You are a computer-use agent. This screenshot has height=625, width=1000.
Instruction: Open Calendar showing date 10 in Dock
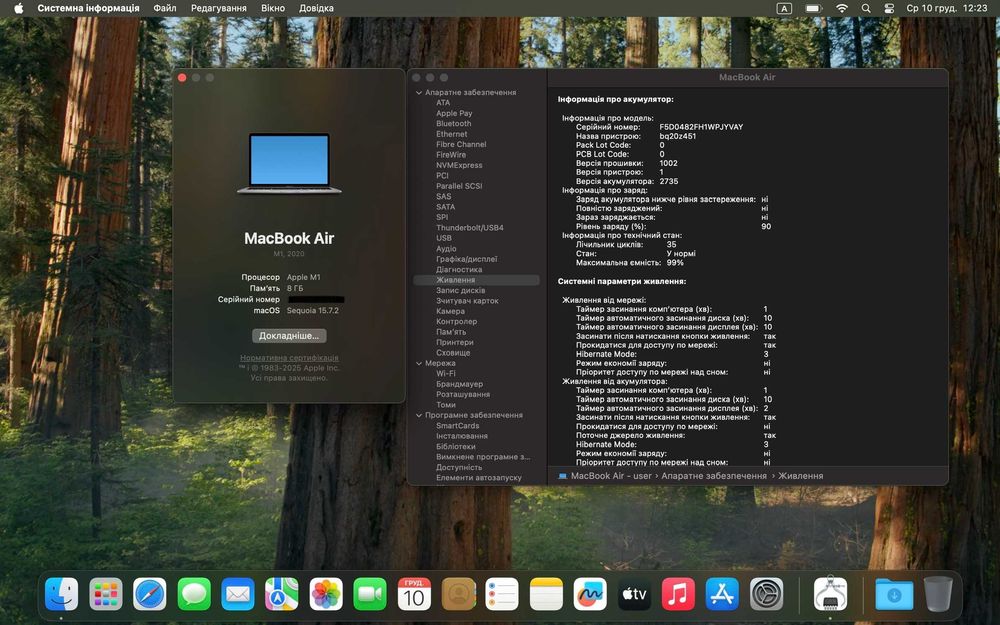pyautogui.click(x=414, y=594)
